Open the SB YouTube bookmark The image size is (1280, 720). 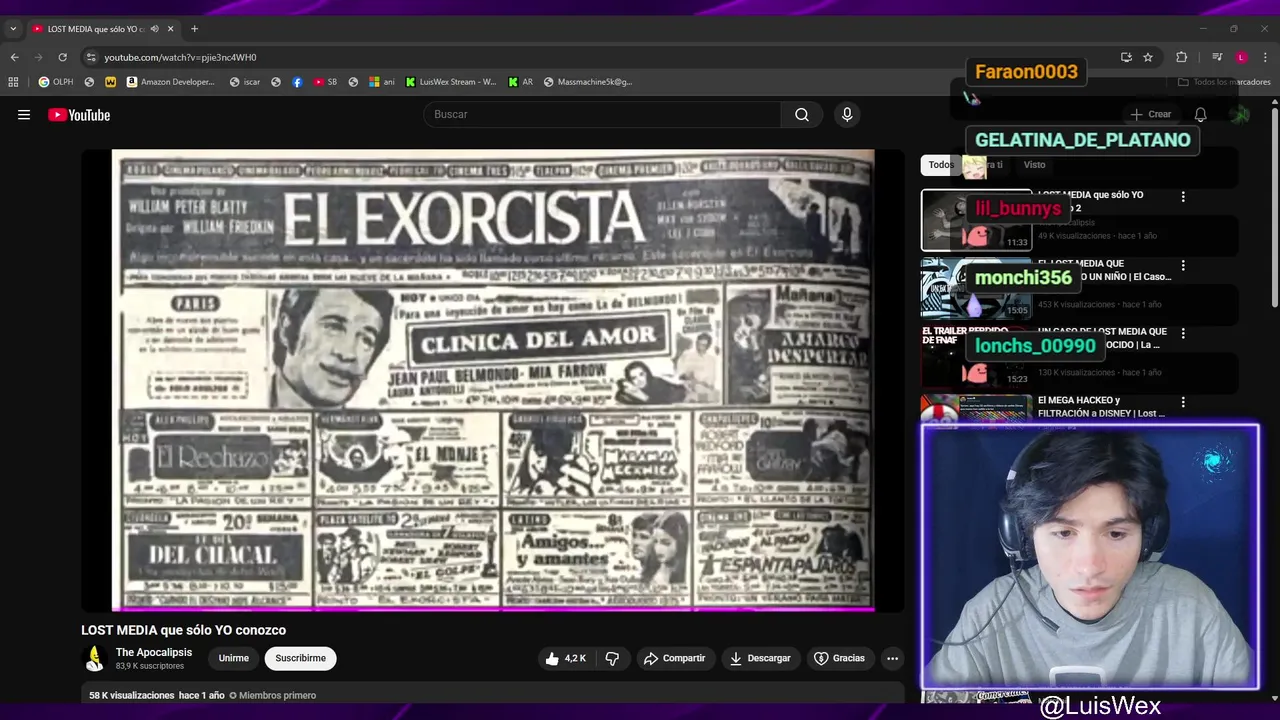click(325, 82)
